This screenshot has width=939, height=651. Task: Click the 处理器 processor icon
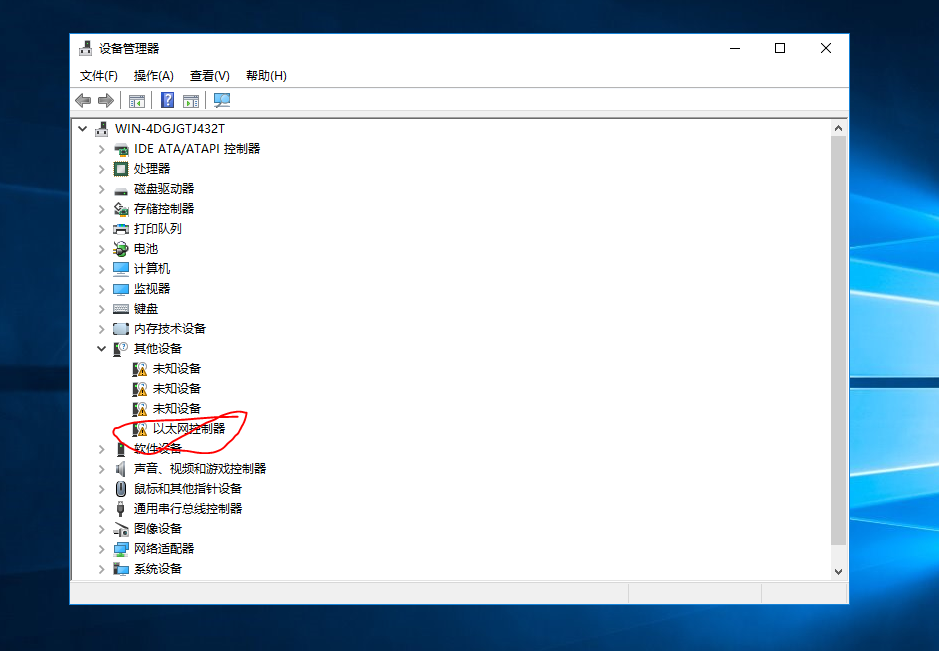coord(121,169)
